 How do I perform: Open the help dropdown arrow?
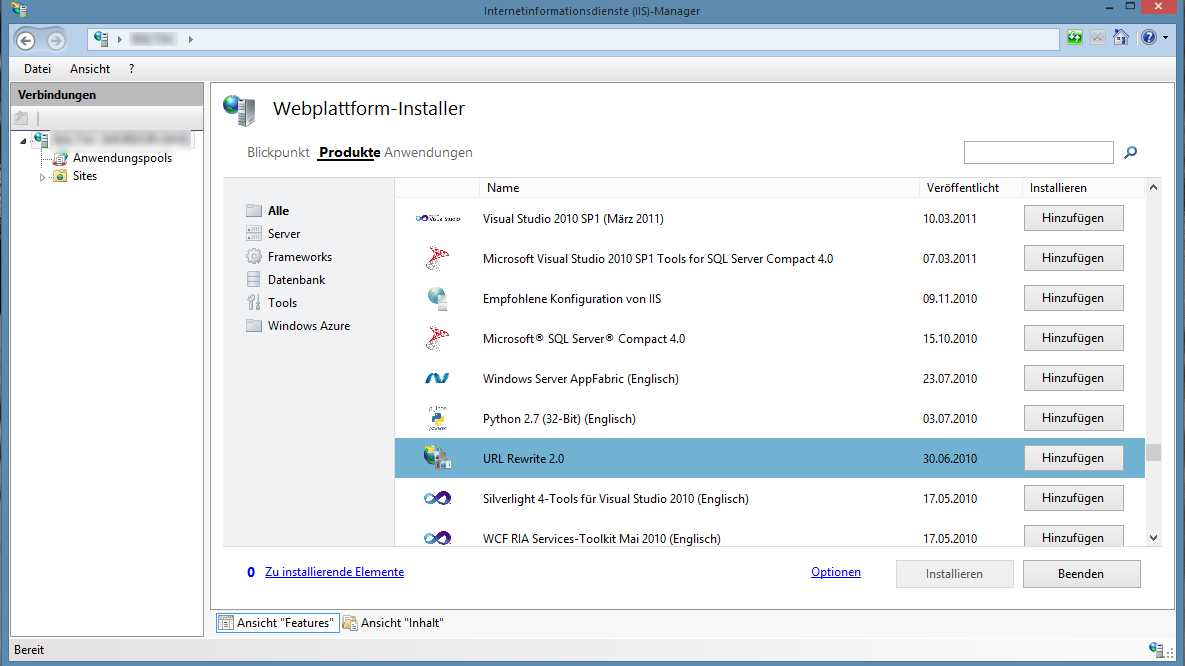1165,38
